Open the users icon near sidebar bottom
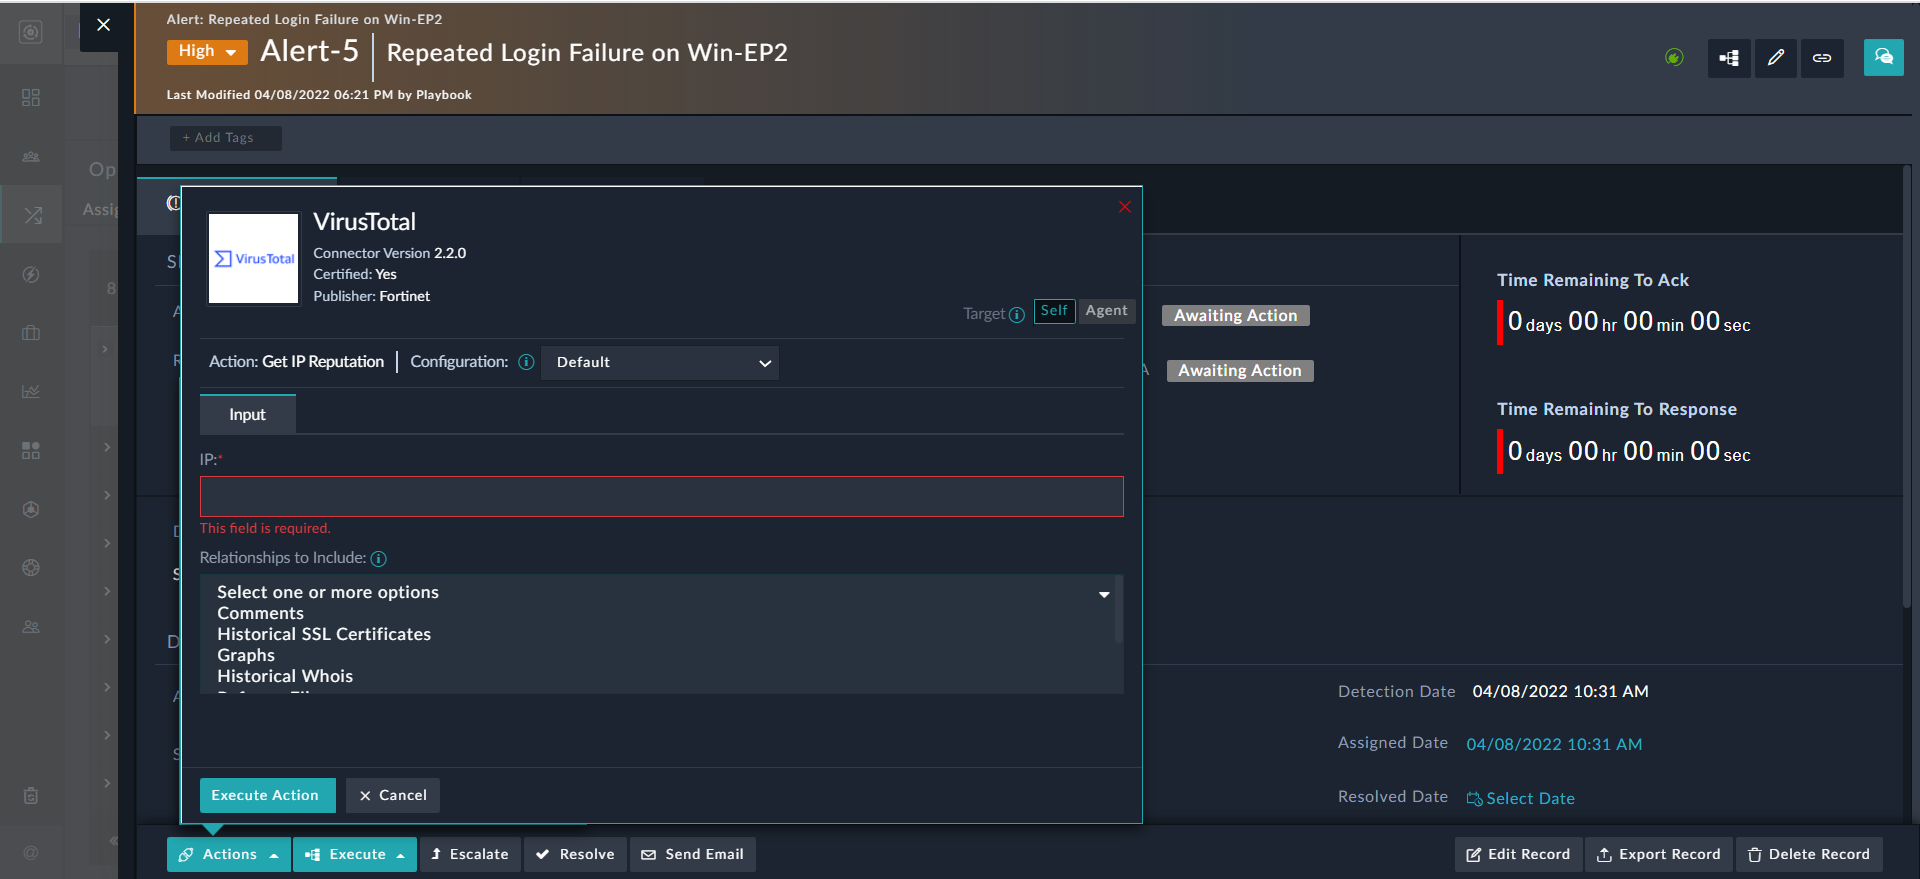The image size is (1920, 879). (31, 626)
